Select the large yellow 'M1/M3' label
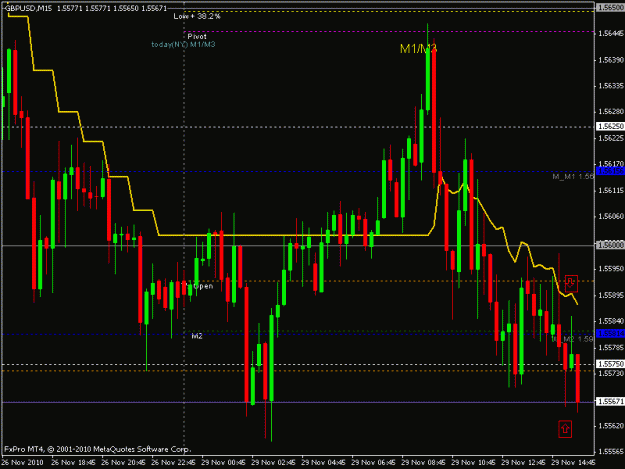Viewport: 625px width, 469px height. coord(419,49)
